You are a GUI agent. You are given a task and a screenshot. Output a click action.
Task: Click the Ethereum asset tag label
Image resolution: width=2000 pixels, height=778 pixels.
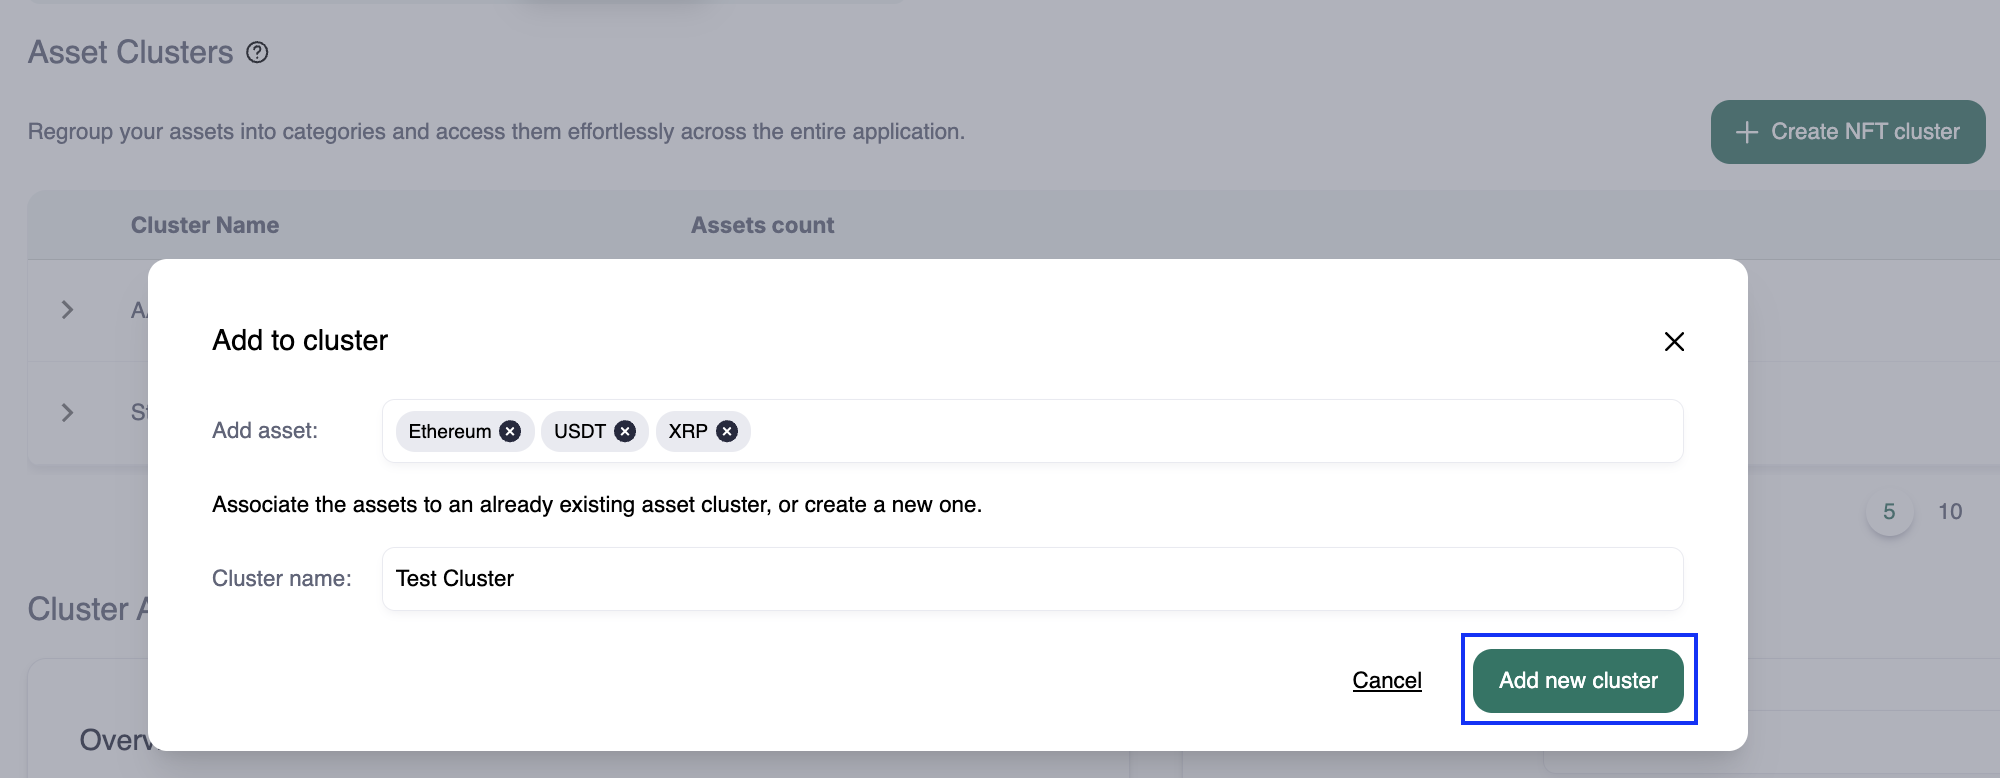click(449, 431)
